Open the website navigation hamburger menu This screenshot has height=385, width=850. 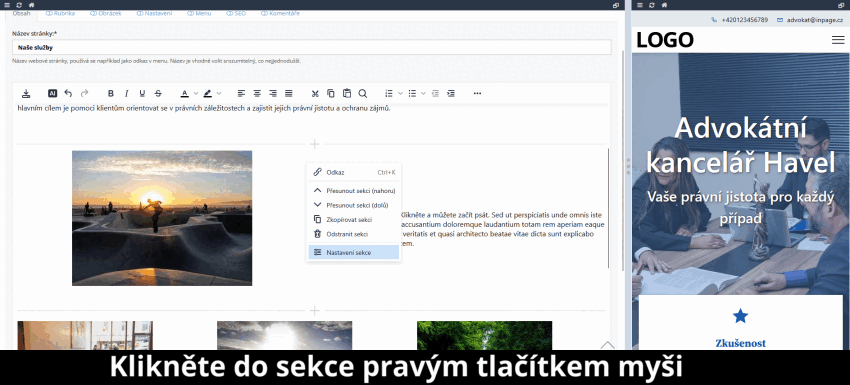coord(838,40)
